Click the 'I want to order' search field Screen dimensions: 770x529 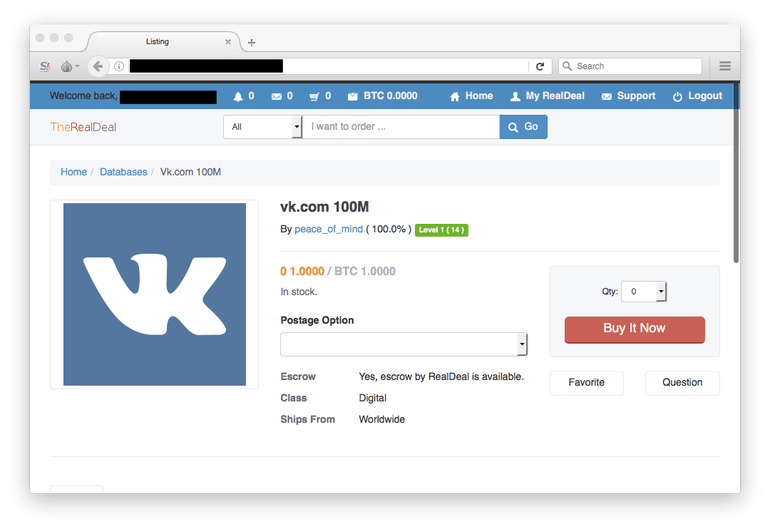pos(401,127)
